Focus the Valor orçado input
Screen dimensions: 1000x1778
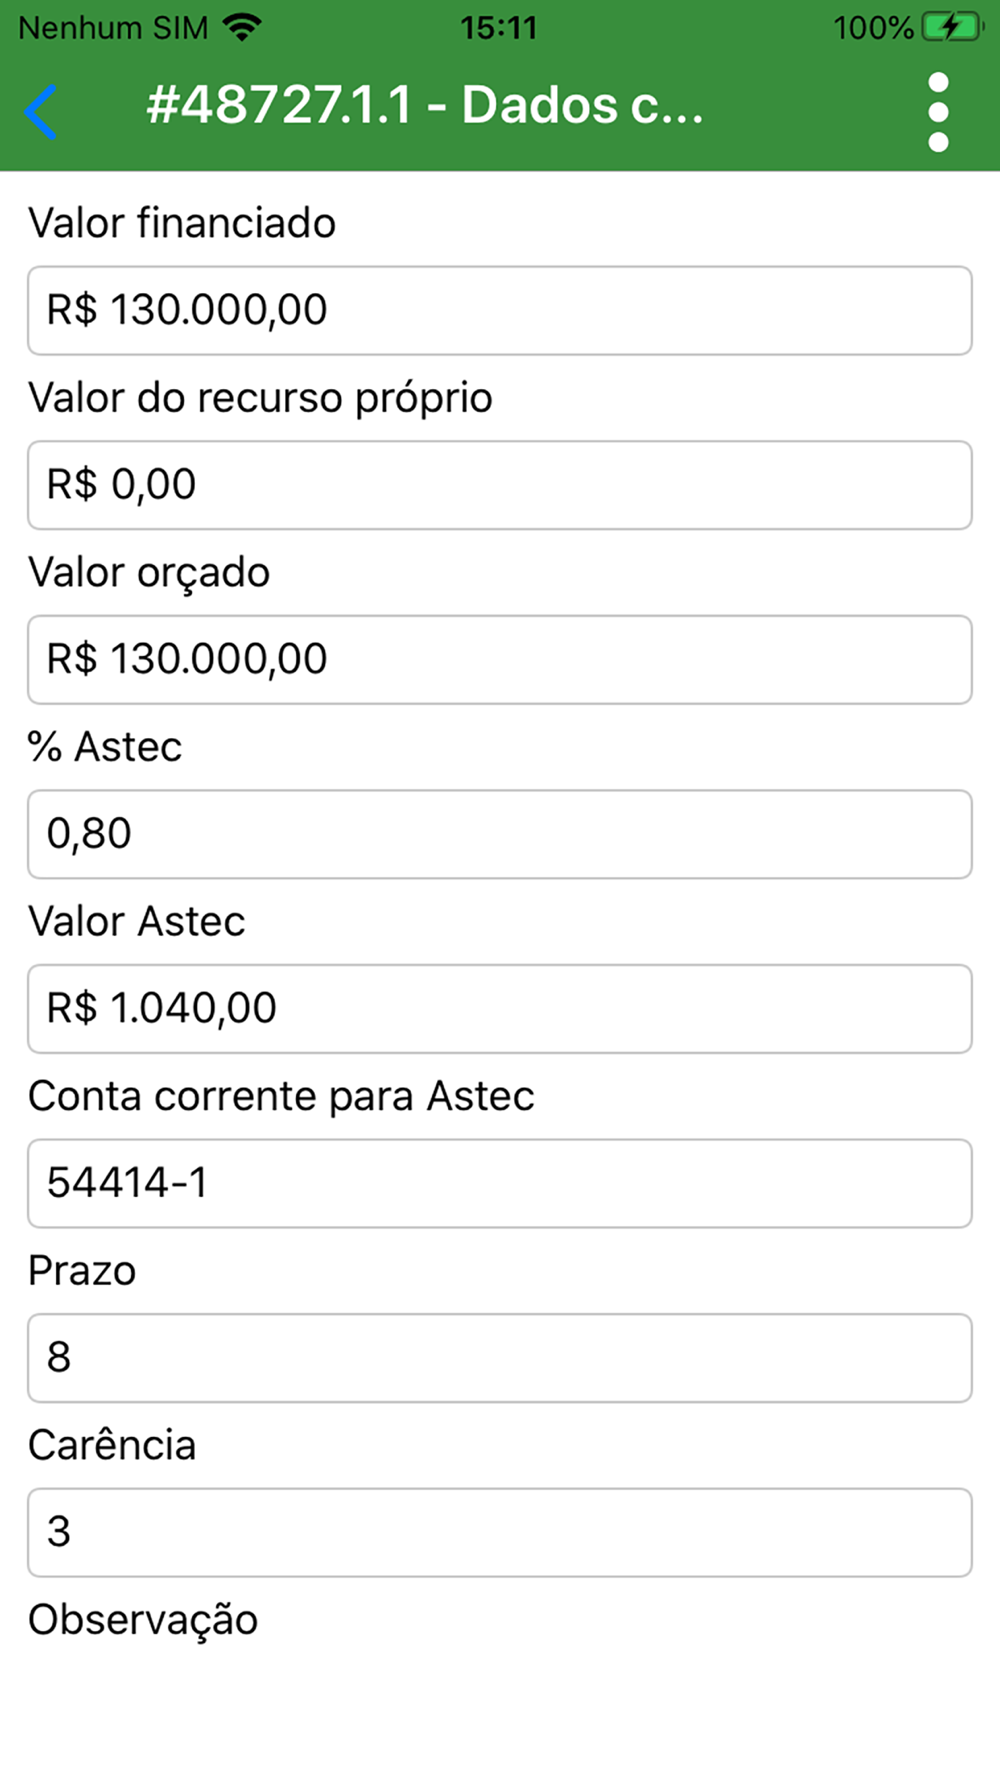tap(500, 659)
